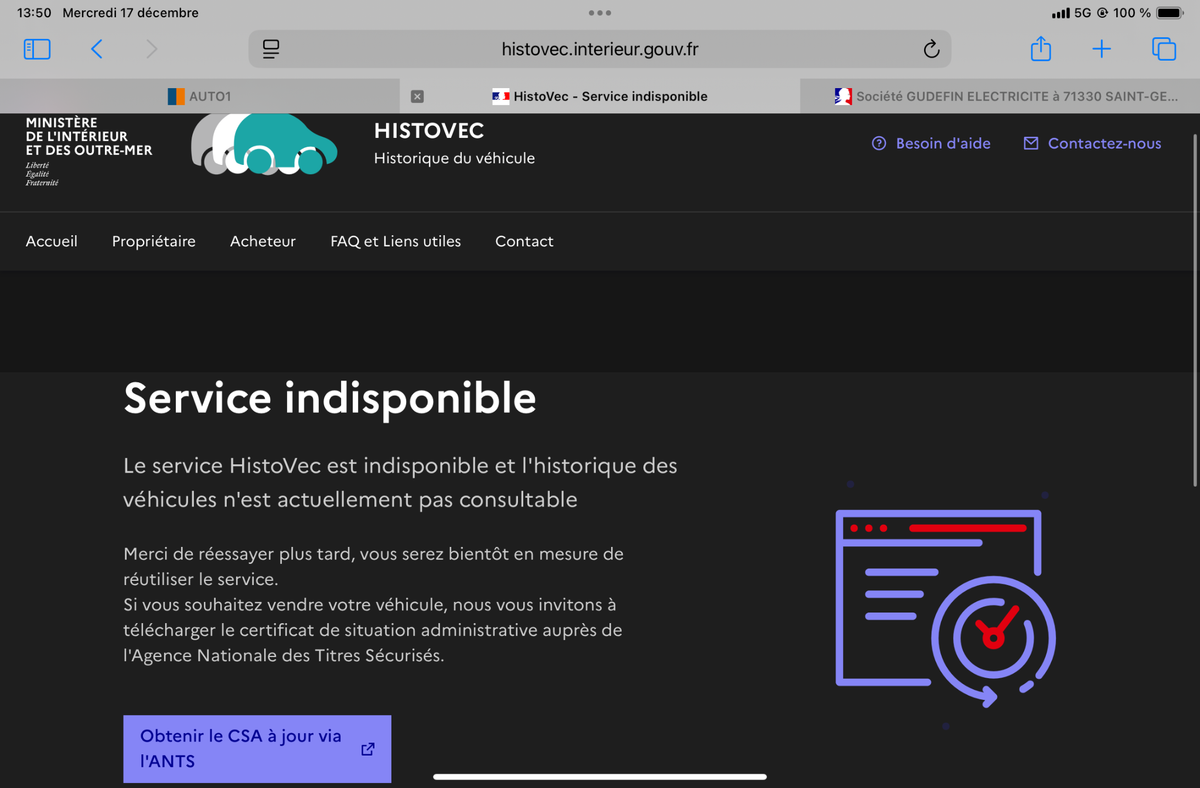The height and width of the screenshot is (788, 1200).
Task: Click Obtenir le CSA à jour button
Action: 257,748
